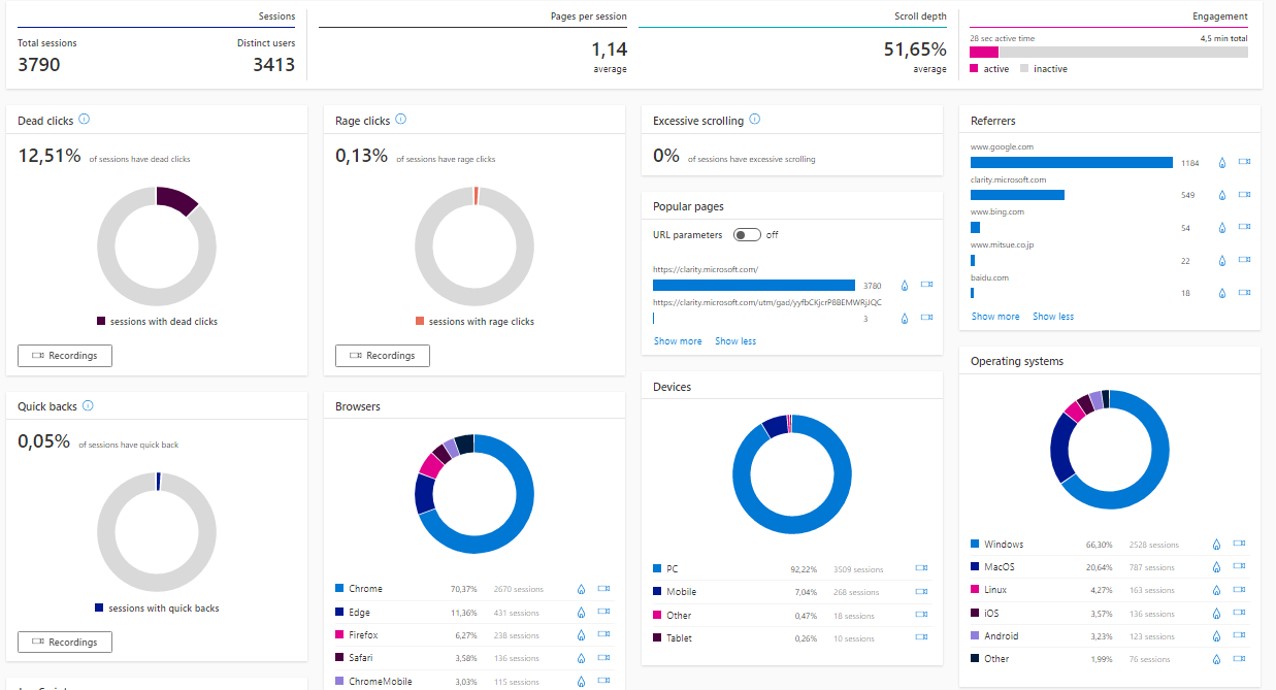View heatmap for Chrome browser sessions
The image size is (1276, 690).
click(x=581, y=589)
